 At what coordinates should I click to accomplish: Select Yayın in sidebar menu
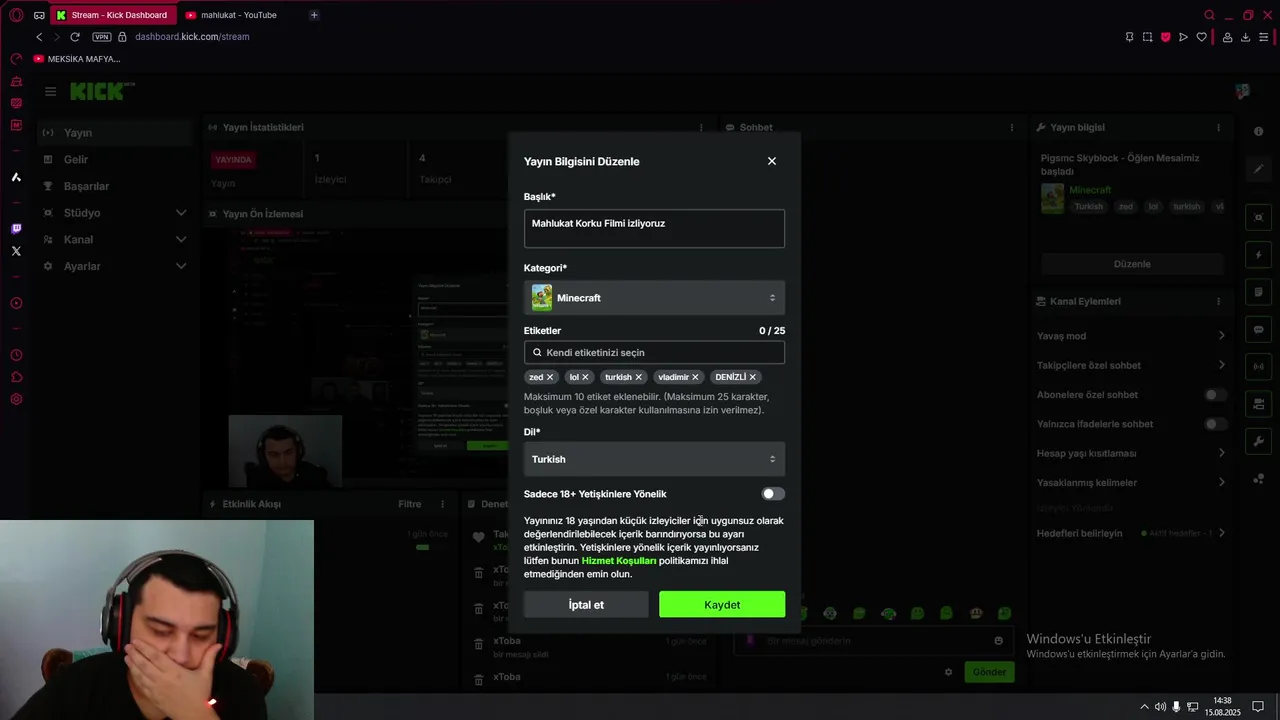pyautogui.click(x=115, y=133)
